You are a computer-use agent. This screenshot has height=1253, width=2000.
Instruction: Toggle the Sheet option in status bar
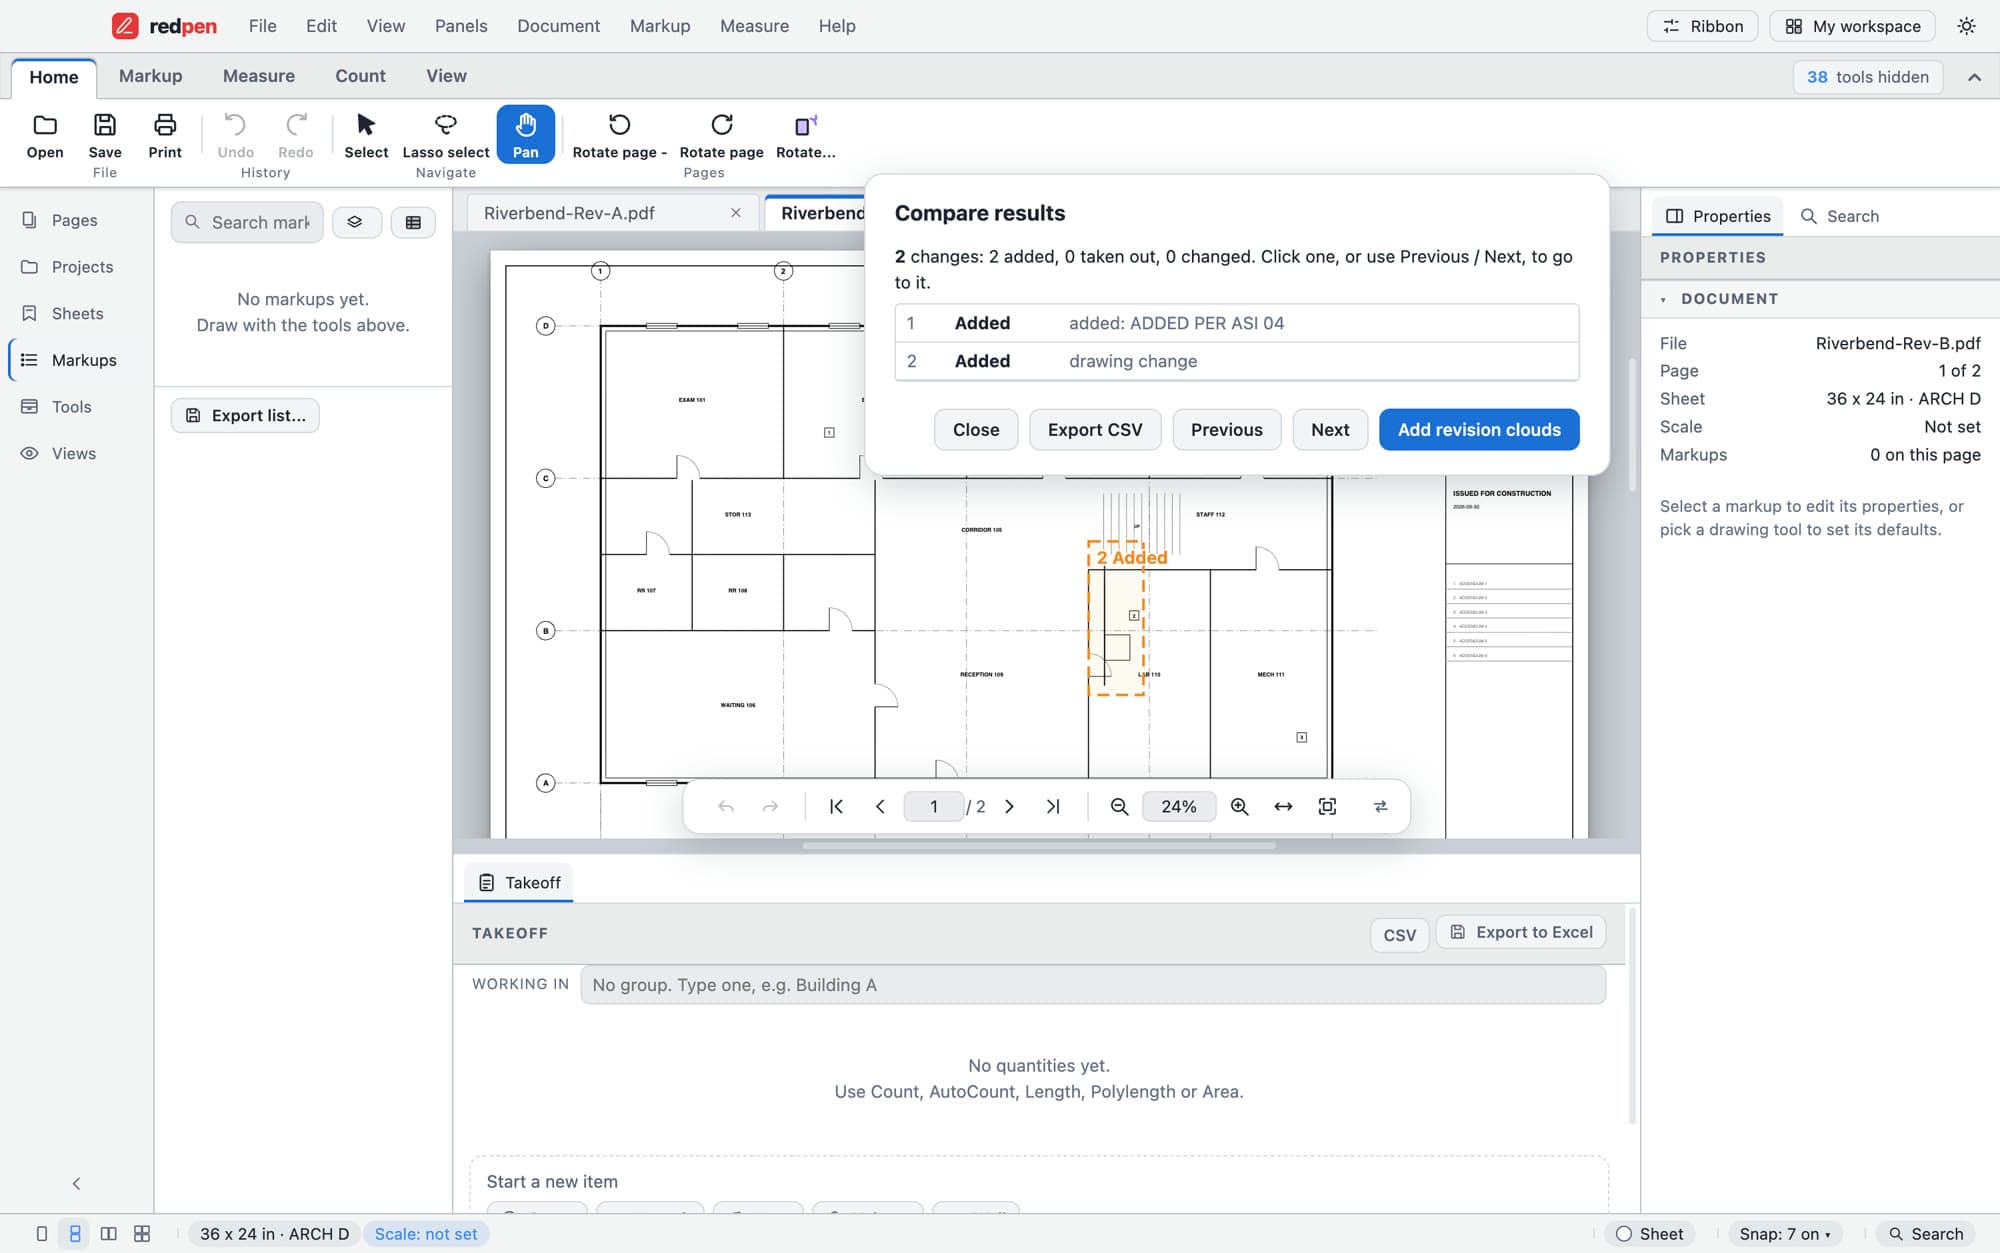(1650, 1234)
